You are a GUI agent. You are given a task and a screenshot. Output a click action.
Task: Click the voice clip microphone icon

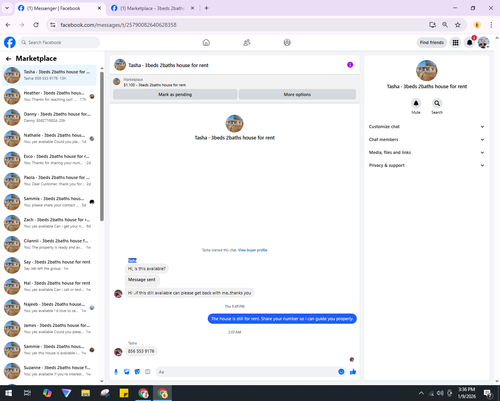point(116,372)
